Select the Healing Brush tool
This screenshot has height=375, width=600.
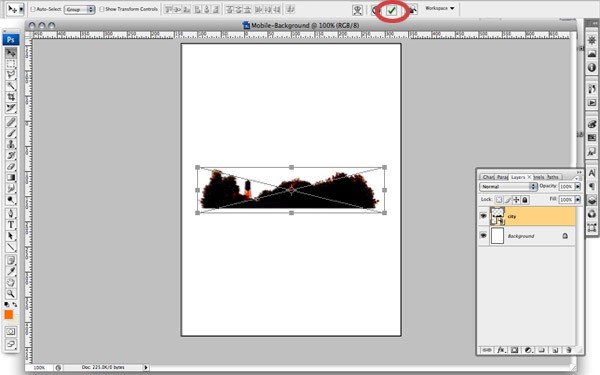[11, 122]
